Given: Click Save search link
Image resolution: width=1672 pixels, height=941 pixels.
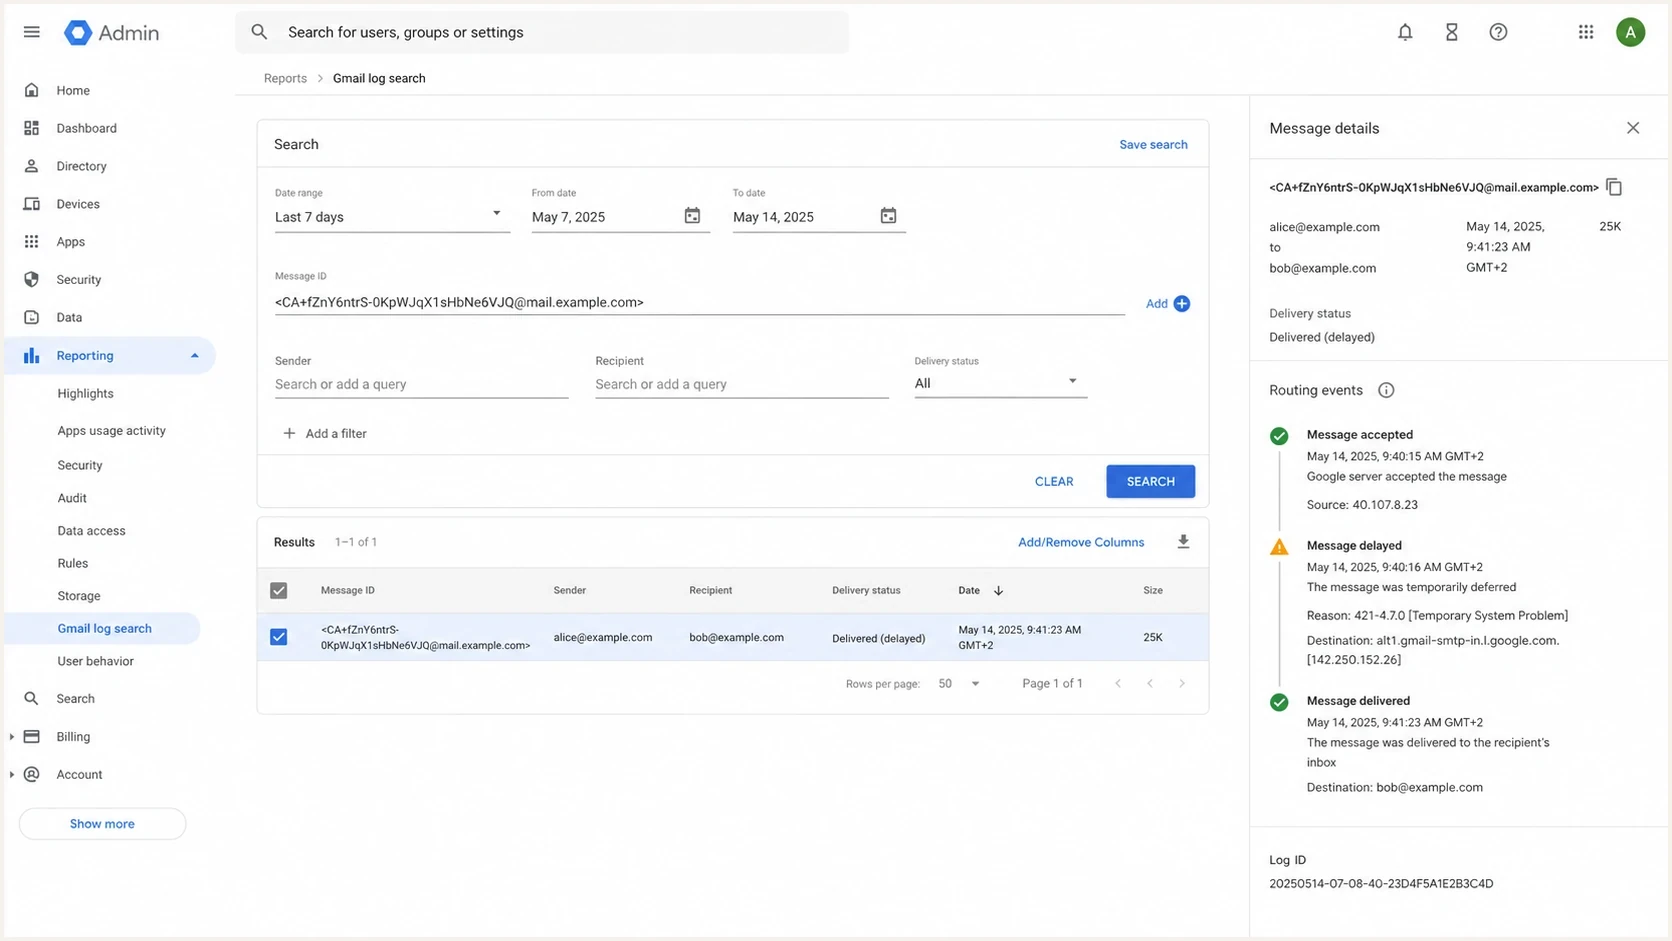Looking at the screenshot, I should coord(1153,144).
